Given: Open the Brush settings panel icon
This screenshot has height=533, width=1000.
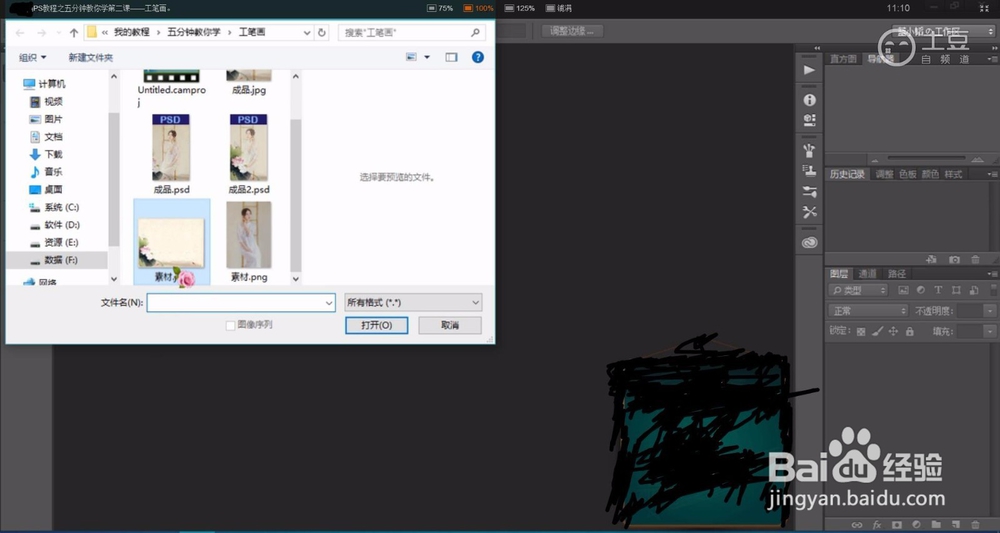Looking at the screenshot, I should click(x=809, y=192).
